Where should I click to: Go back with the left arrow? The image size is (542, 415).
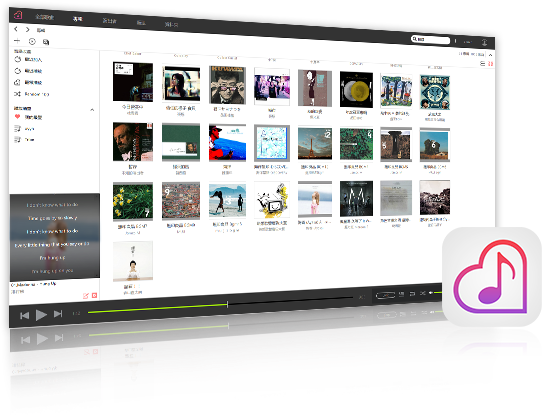click(16, 29)
